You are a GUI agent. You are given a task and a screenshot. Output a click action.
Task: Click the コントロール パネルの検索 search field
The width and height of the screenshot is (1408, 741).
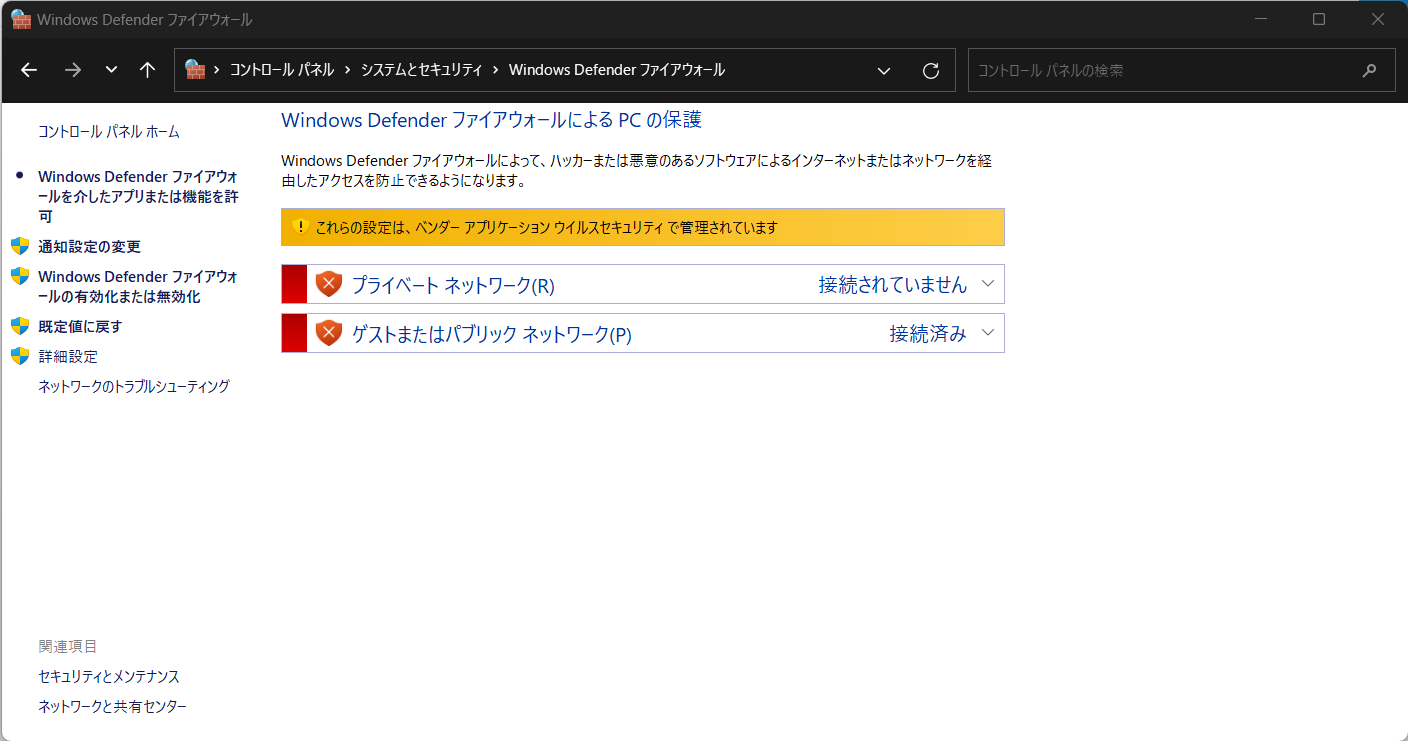tap(1160, 70)
